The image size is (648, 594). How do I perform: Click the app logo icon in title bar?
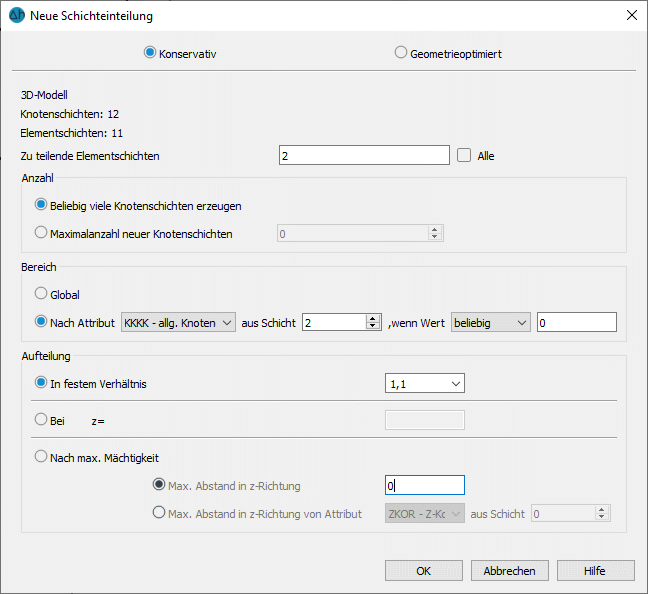coord(17,16)
